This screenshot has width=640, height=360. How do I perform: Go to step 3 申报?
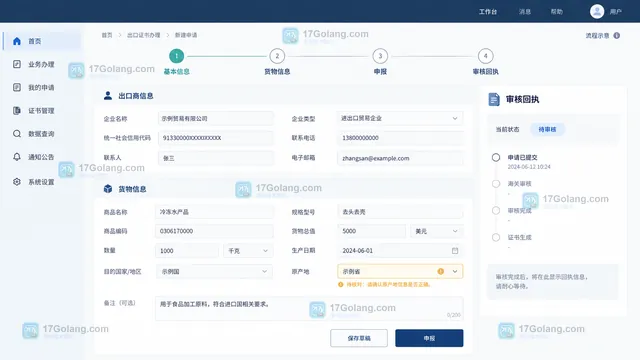pyautogui.click(x=380, y=56)
